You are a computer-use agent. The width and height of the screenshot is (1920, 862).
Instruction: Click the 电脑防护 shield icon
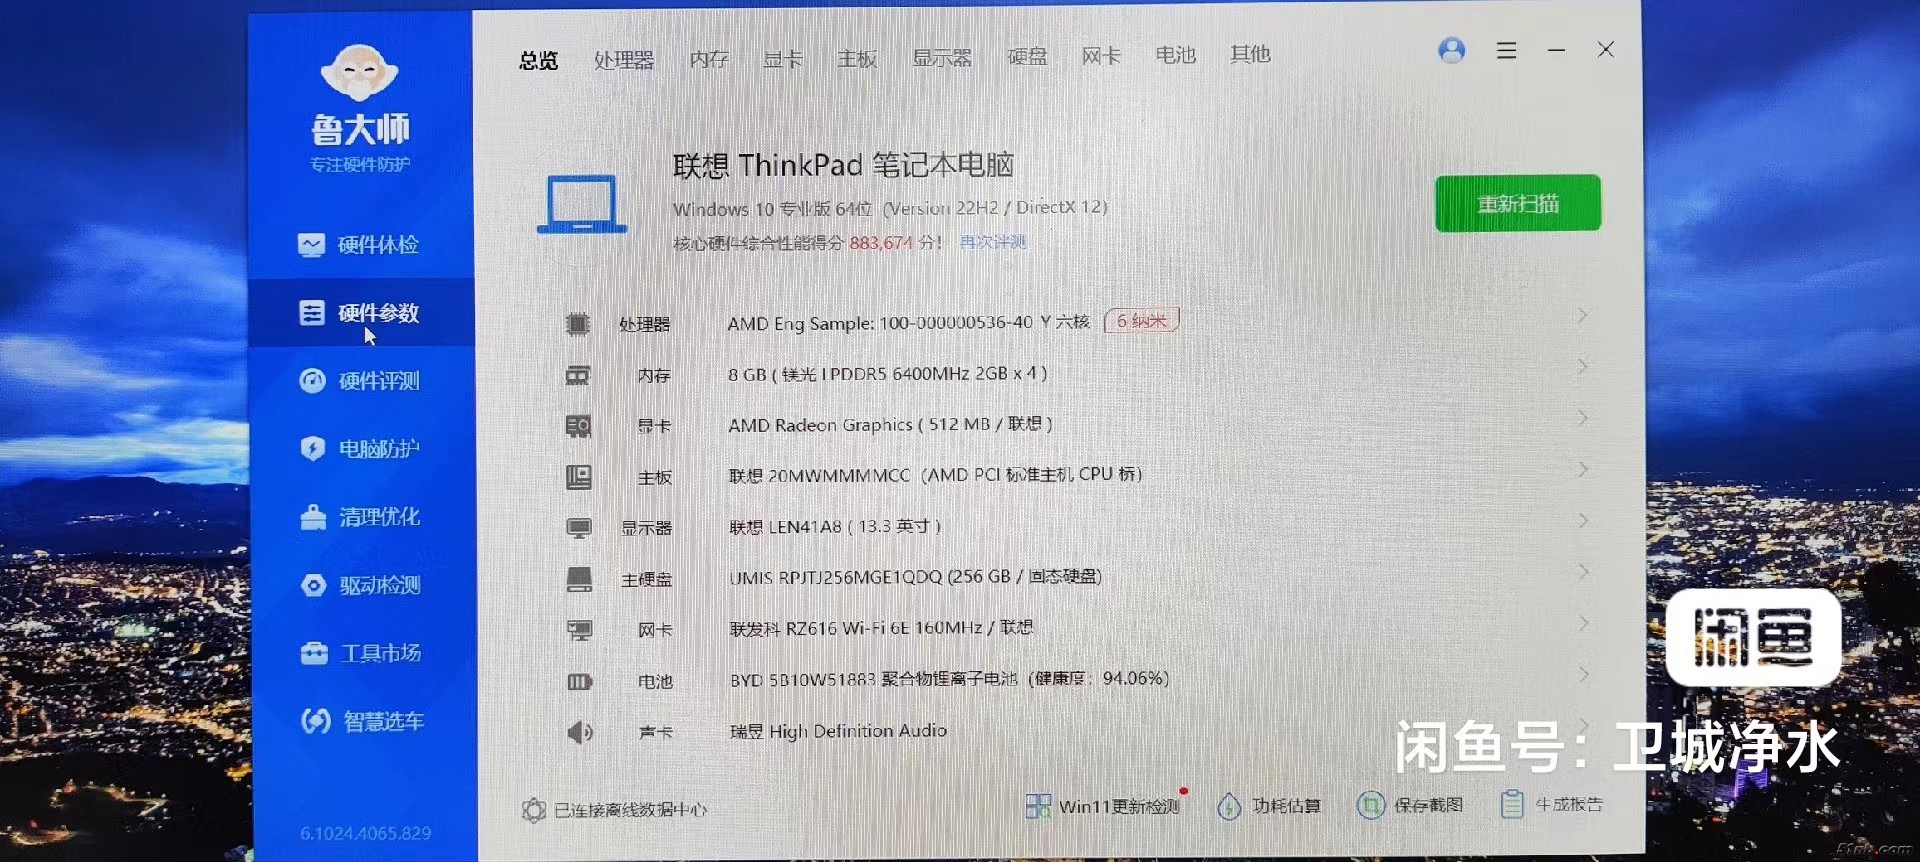point(312,448)
